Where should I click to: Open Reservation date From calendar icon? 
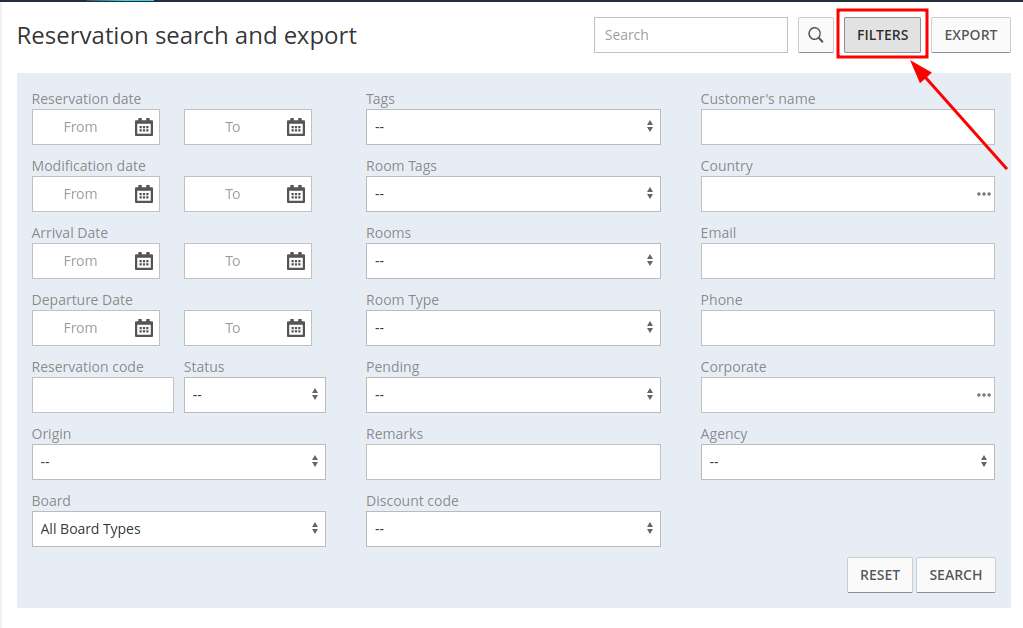tap(144, 127)
